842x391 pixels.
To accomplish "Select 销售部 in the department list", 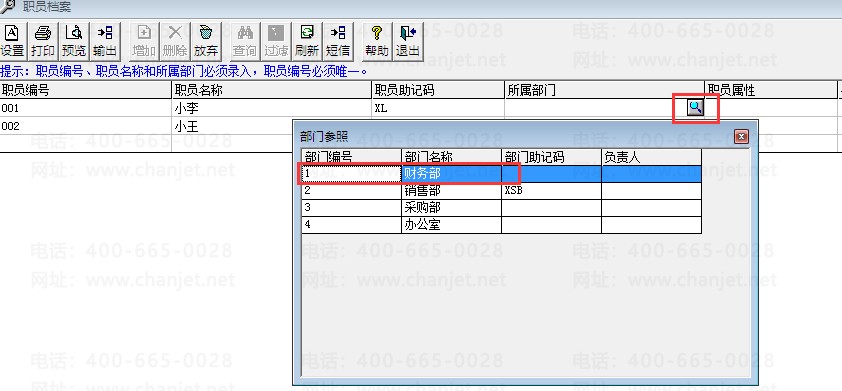I will pyautogui.click(x=451, y=191).
